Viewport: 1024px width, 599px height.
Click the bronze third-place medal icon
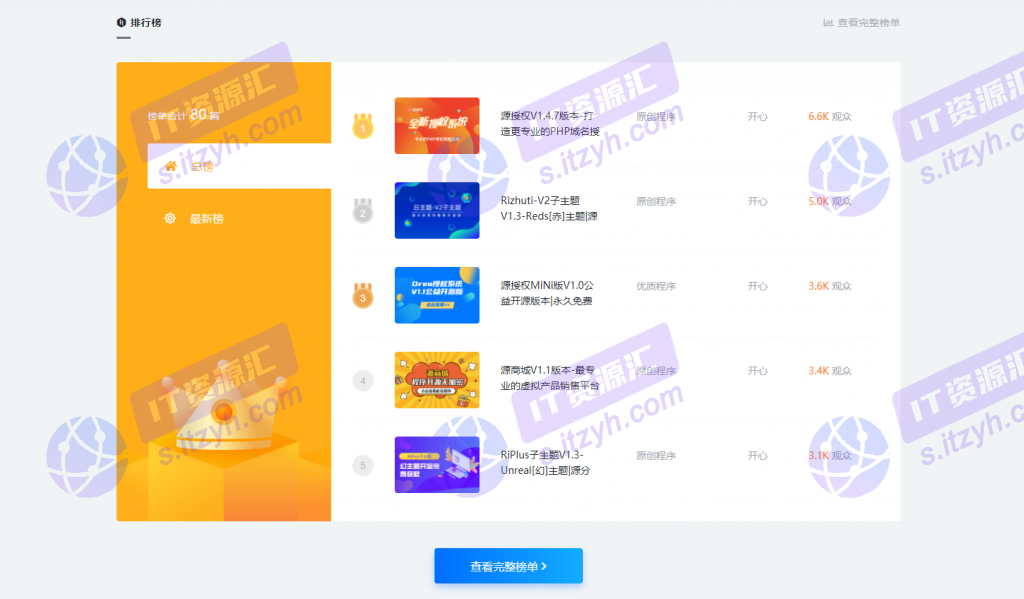coord(363,296)
